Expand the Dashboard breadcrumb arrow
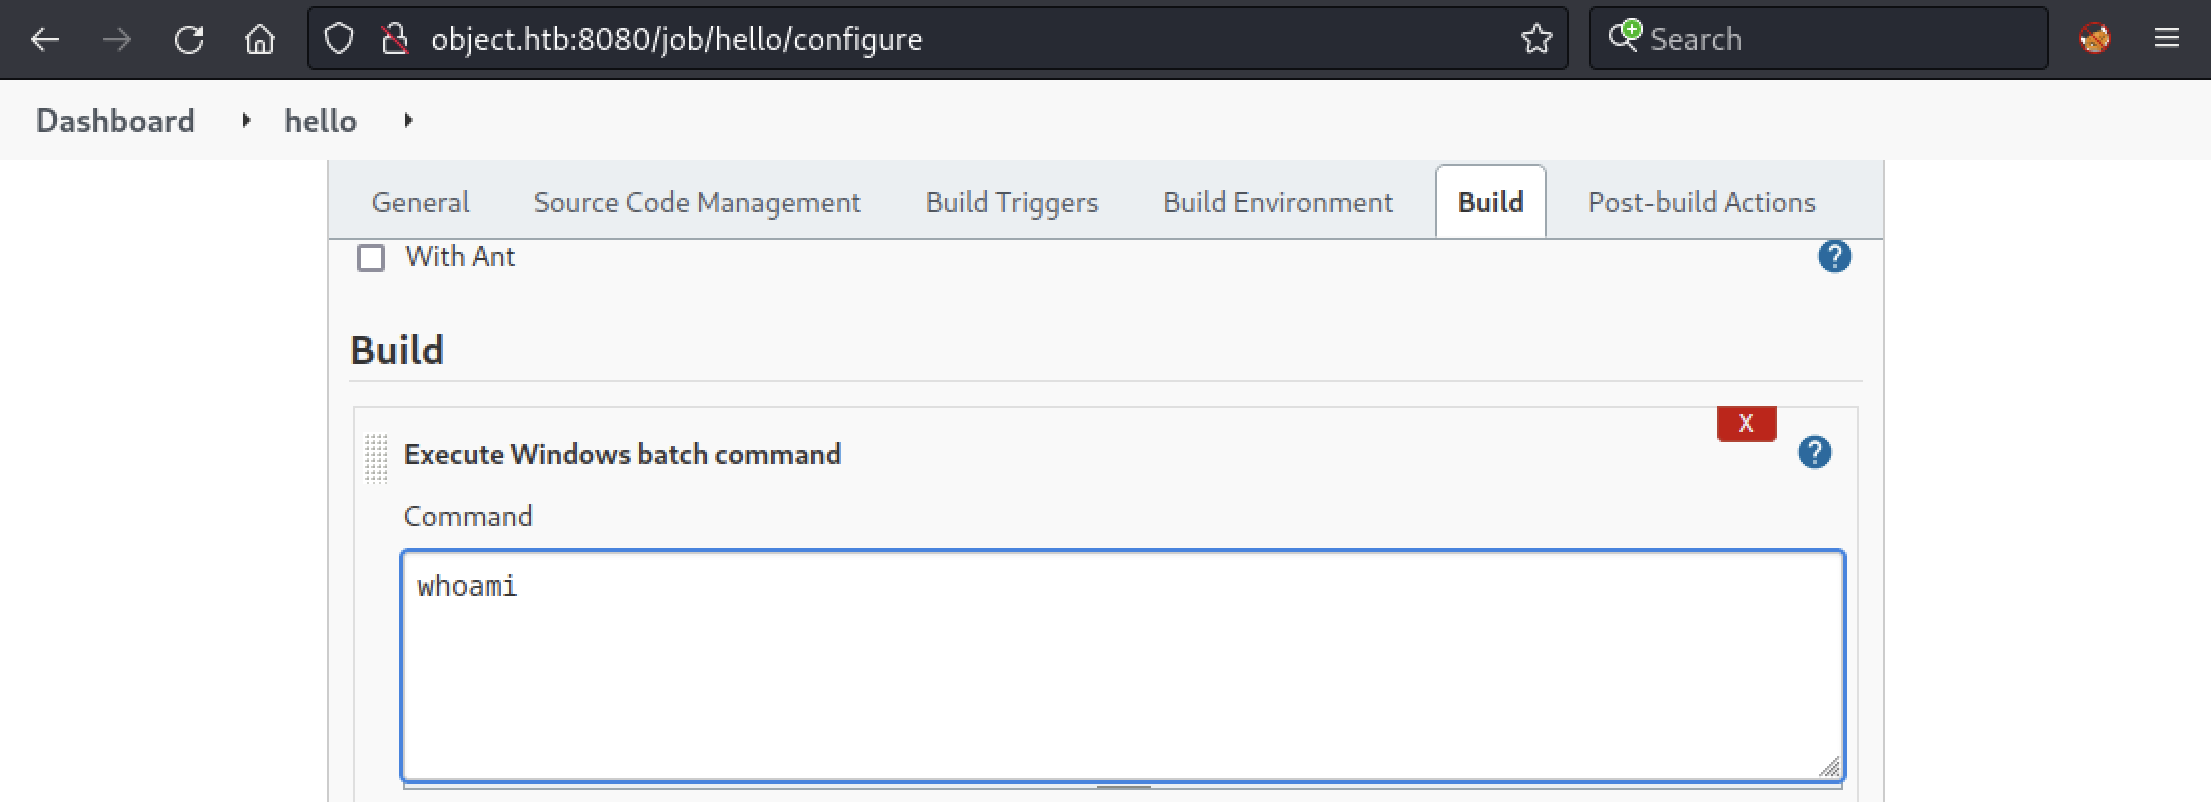Image resolution: width=2211 pixels, height=802 pixels. coord(246,121)
